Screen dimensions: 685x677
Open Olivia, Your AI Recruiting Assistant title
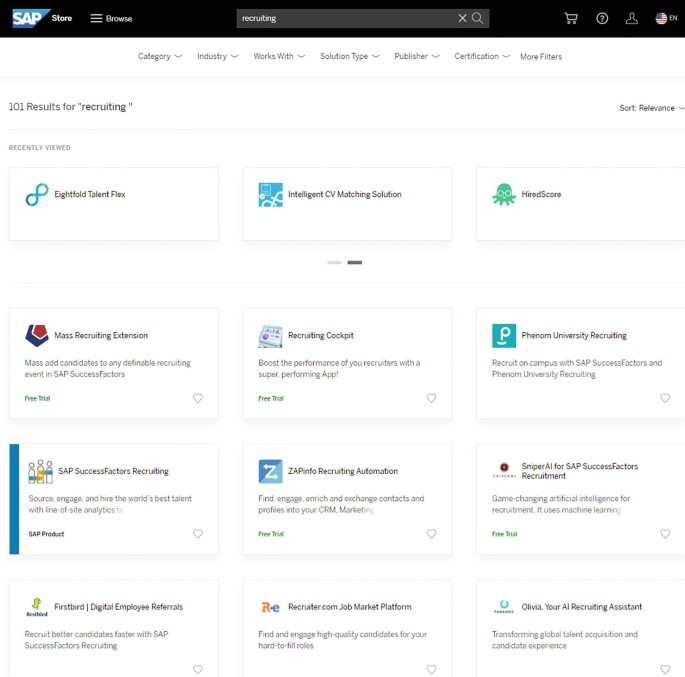581,607
